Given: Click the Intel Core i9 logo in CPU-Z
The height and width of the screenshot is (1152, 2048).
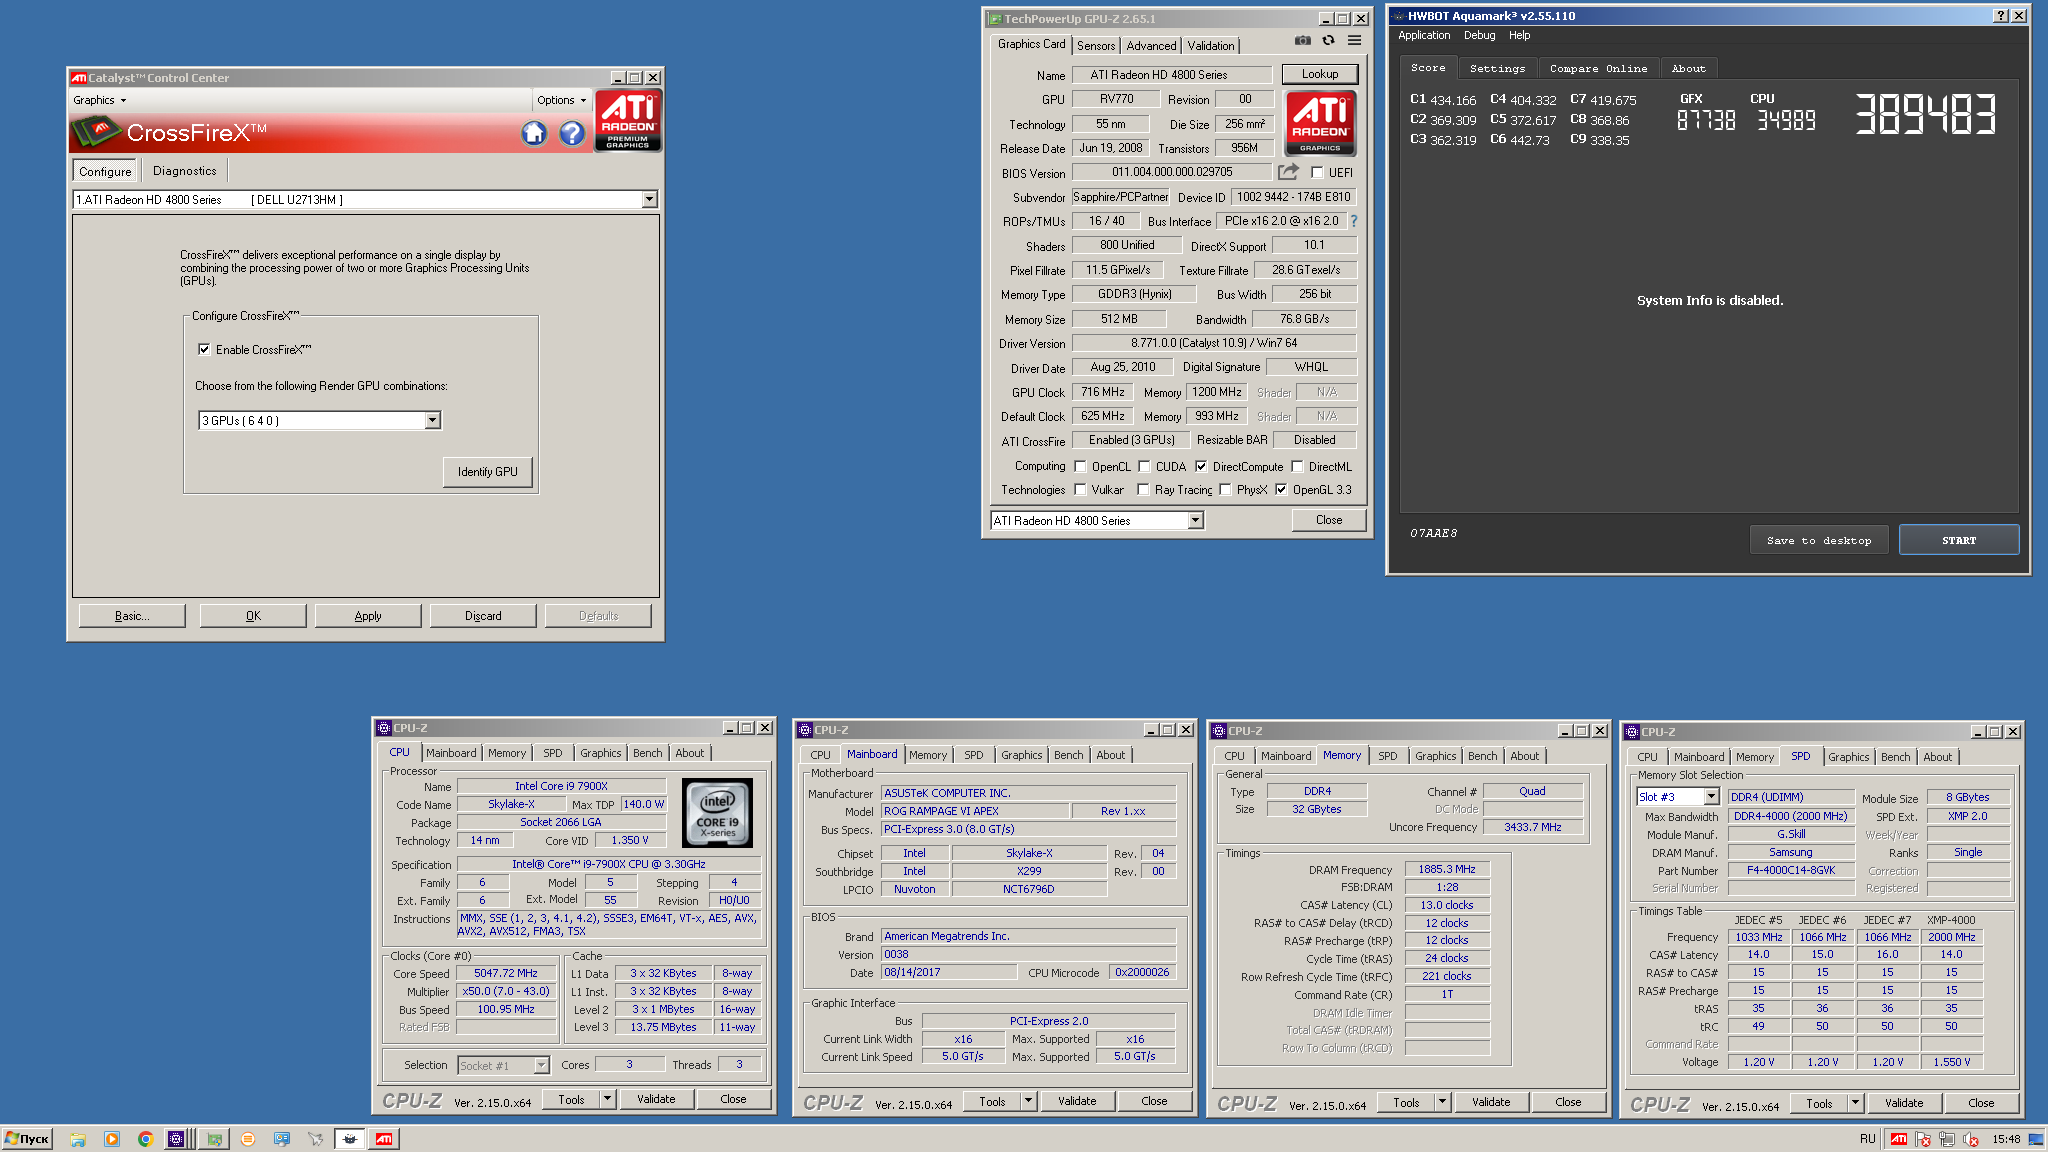Looking at the screenshot, I should (717, 813).
